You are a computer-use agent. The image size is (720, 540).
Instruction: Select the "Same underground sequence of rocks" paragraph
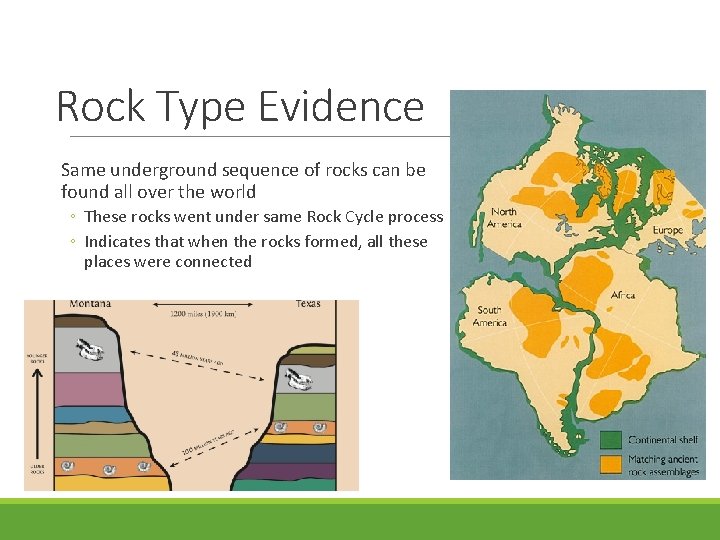pyautogui.click(x=243, y=180)
